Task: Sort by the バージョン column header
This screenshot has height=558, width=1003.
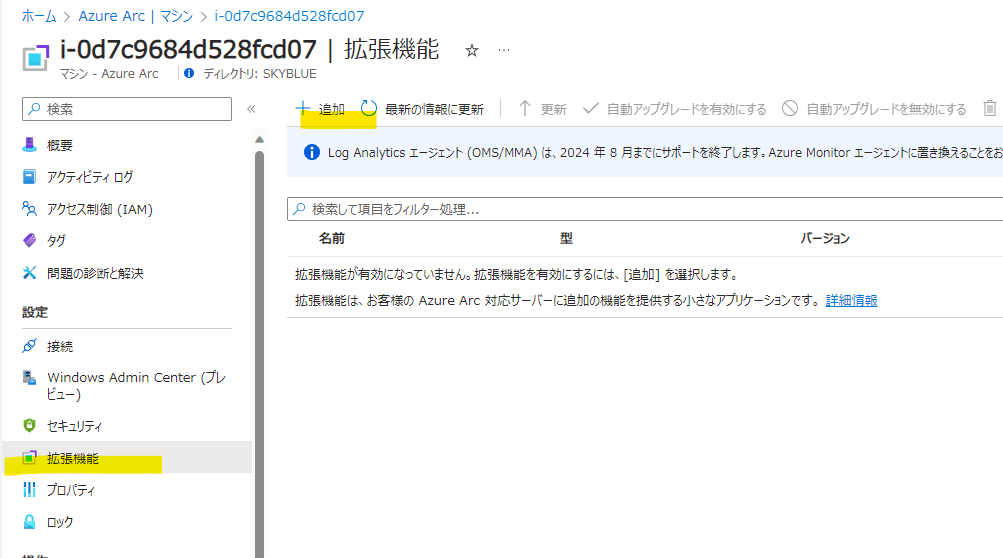Action: (x=825, y=239)
